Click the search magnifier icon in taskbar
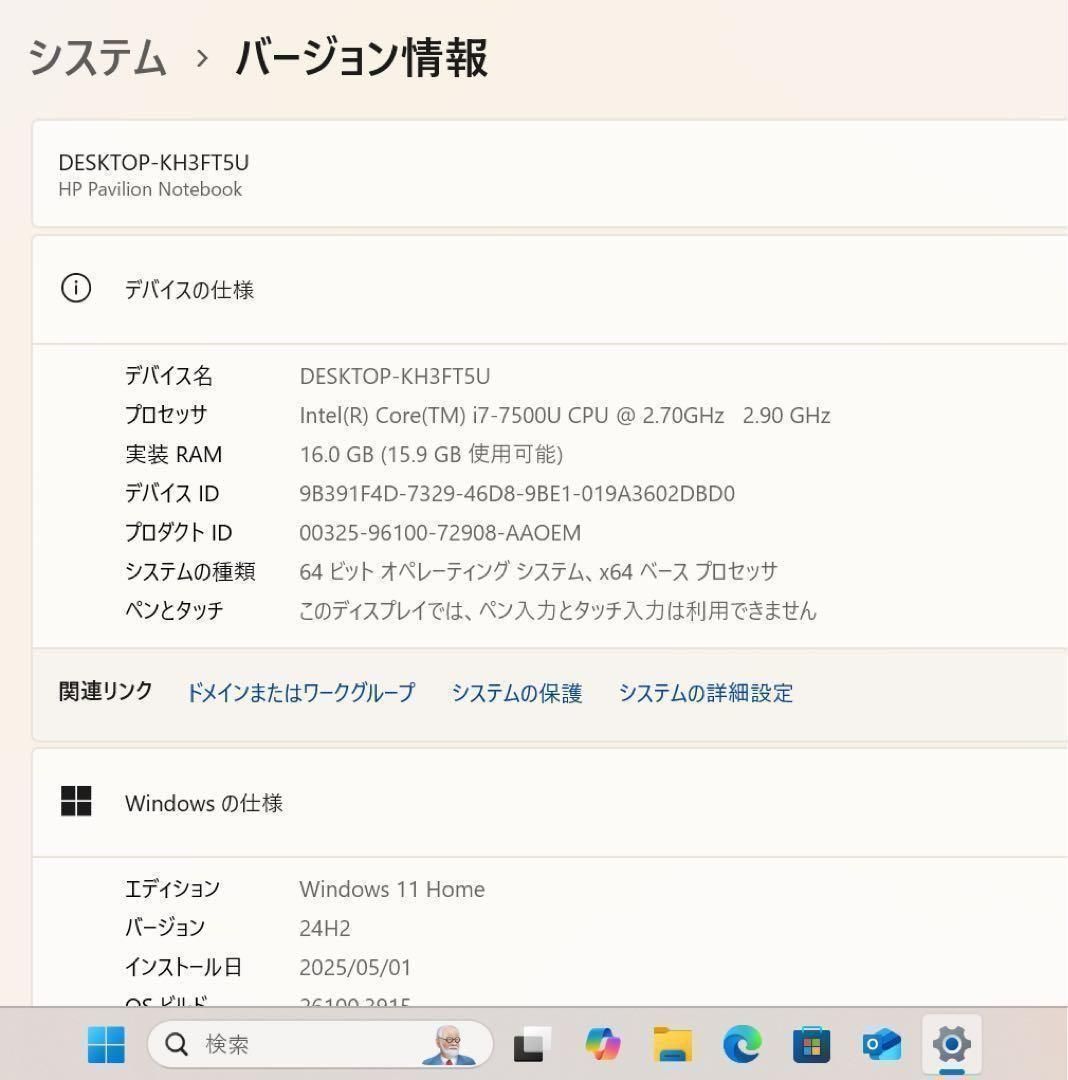 [176, 1044]
